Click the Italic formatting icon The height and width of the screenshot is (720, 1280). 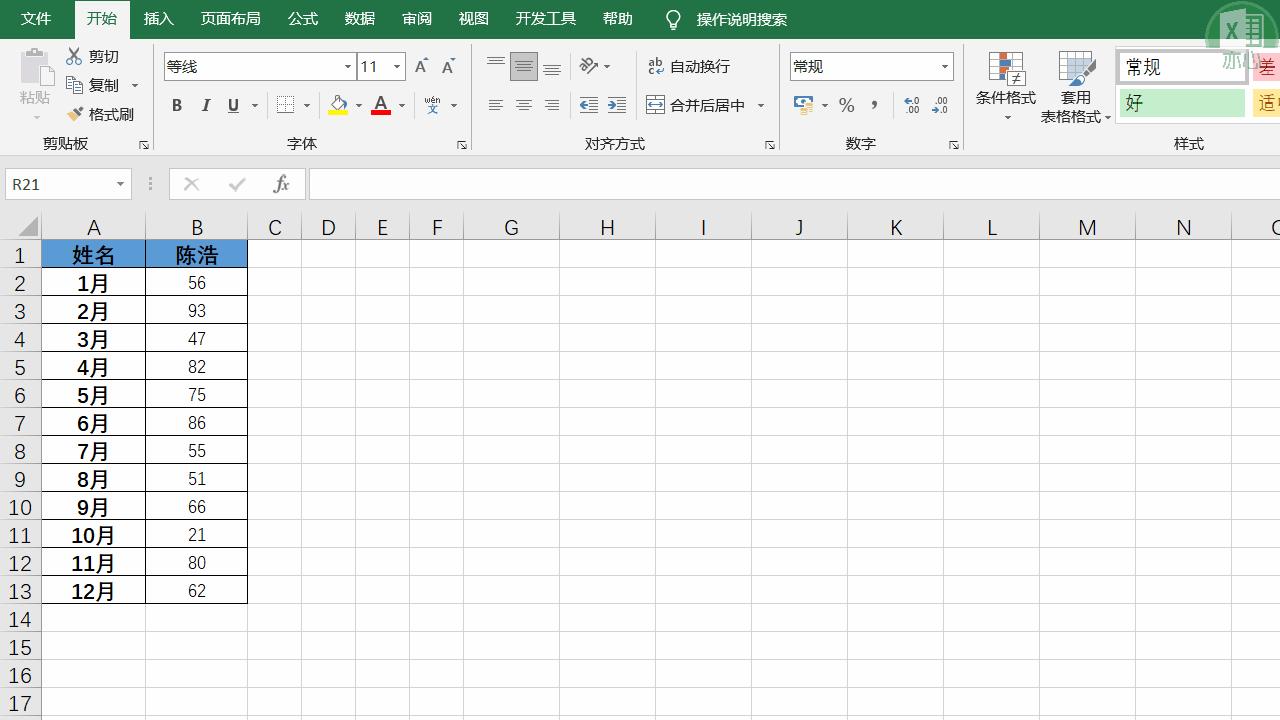pyautogui.click(x=204, y=105)
